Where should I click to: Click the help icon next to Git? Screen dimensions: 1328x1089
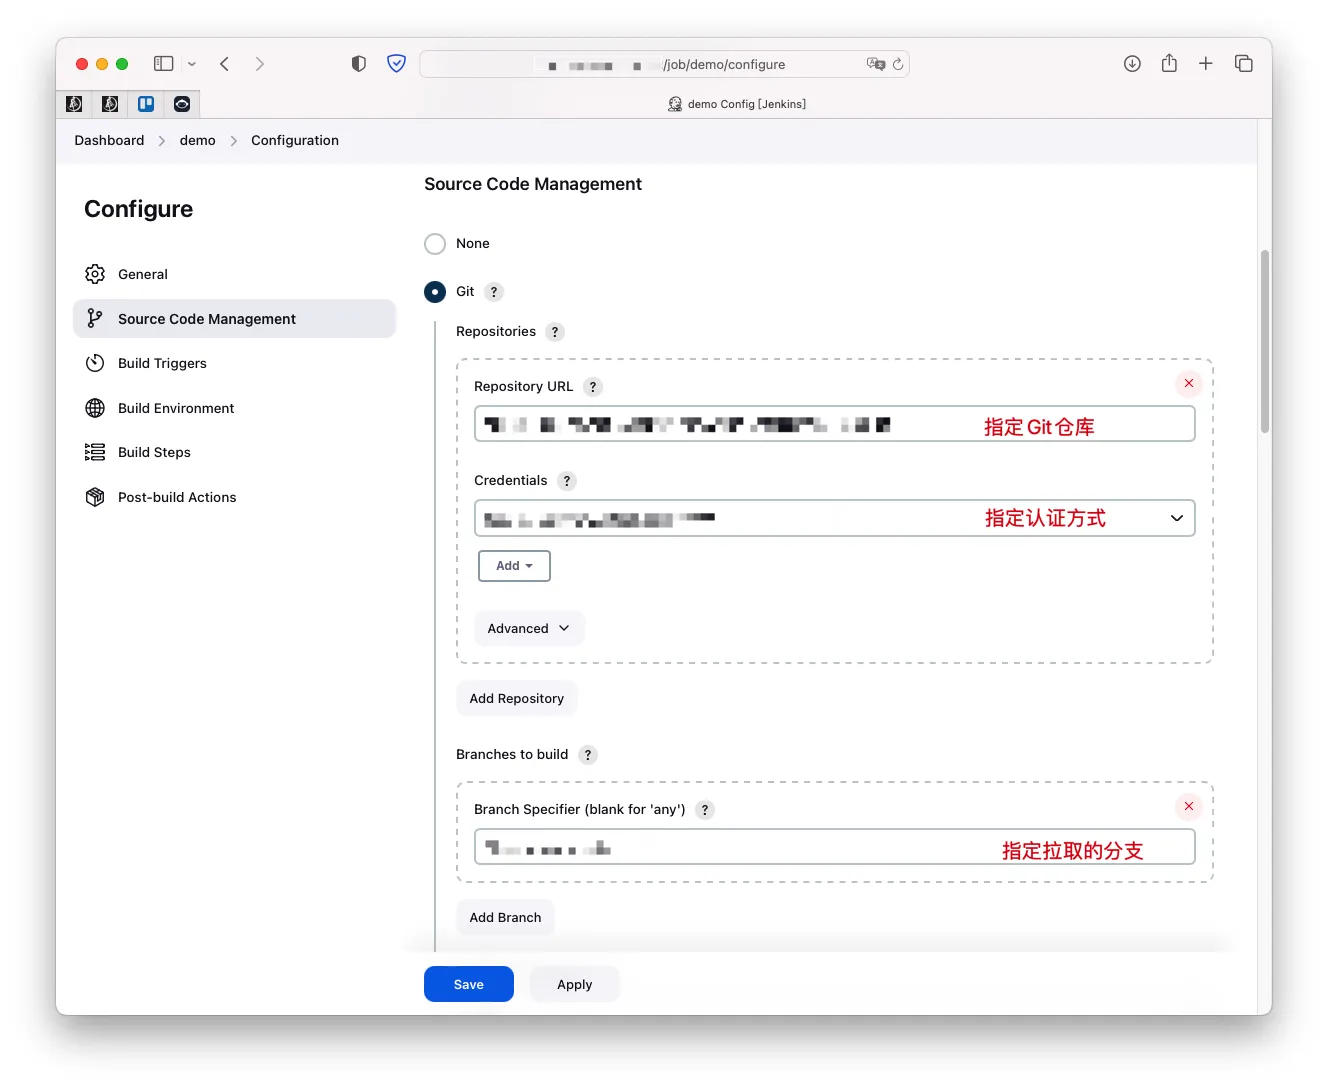tap(494, 292)
